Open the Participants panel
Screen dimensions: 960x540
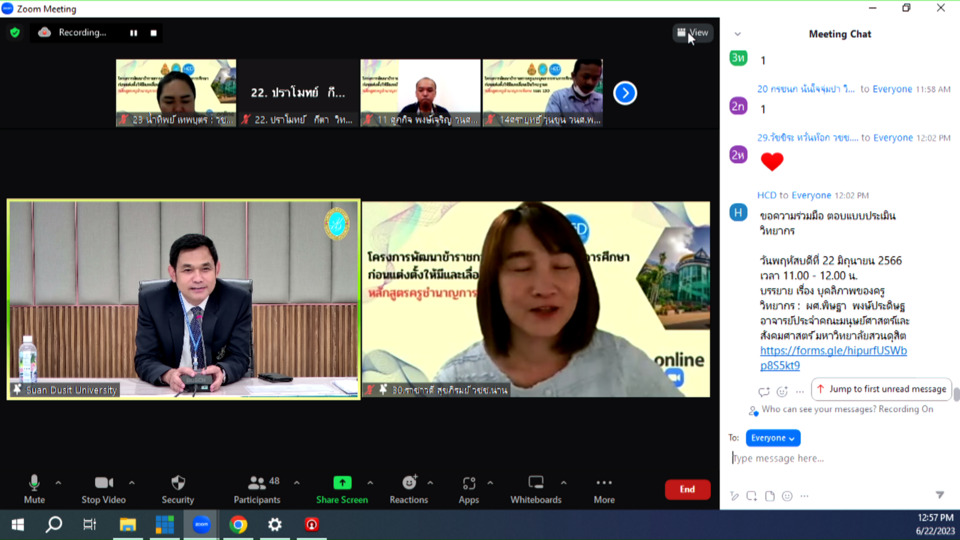pyautogui.click(x=257, y=489)
